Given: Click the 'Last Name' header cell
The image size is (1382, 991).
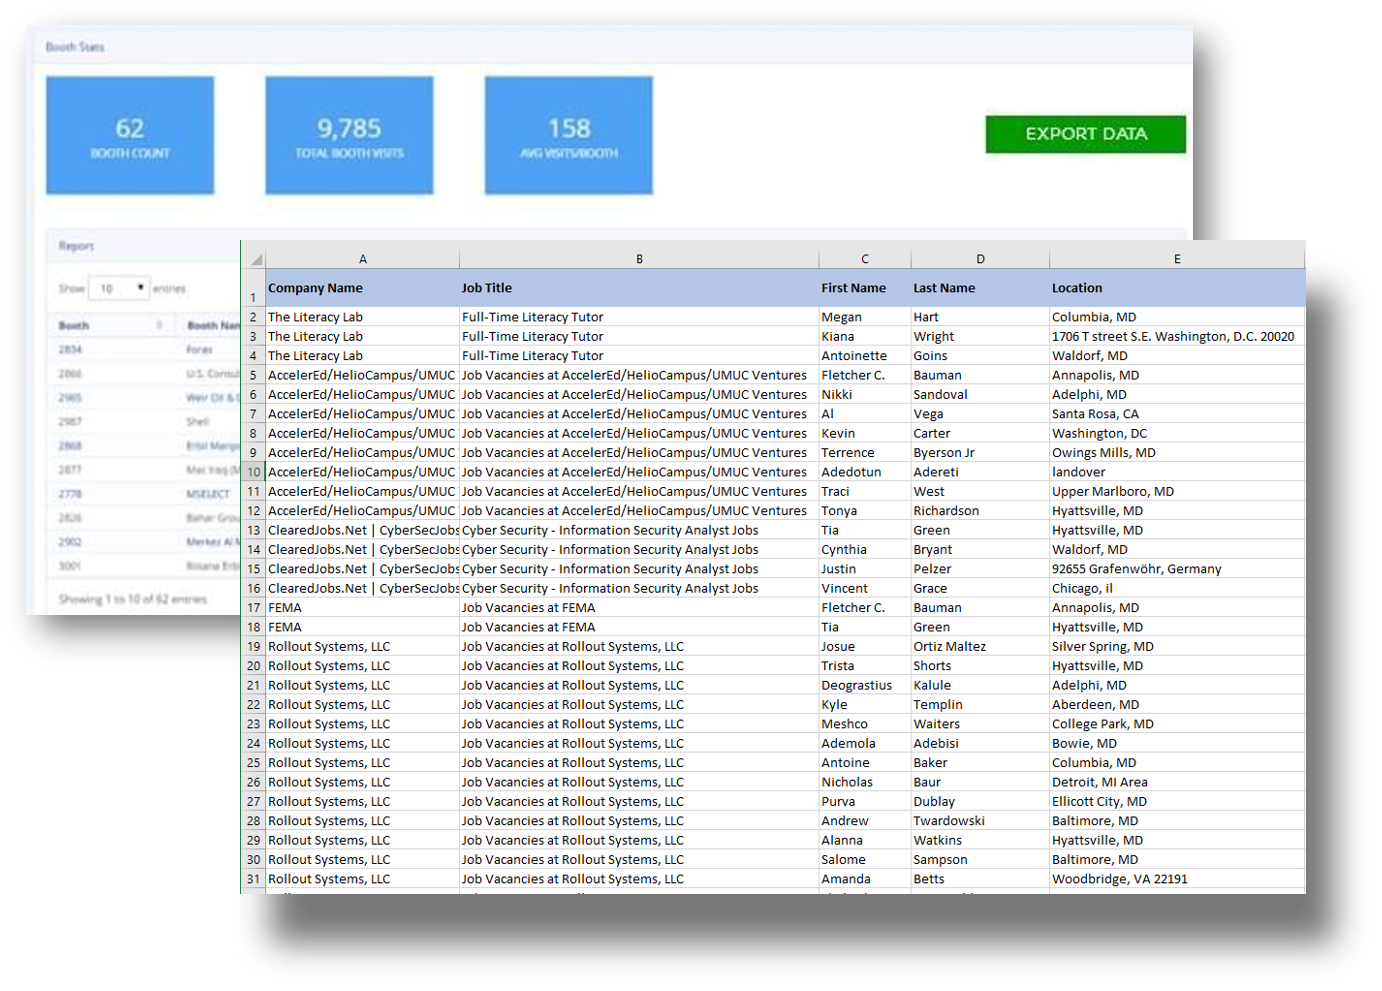Looking at the screenshot, I should (980, 288).
